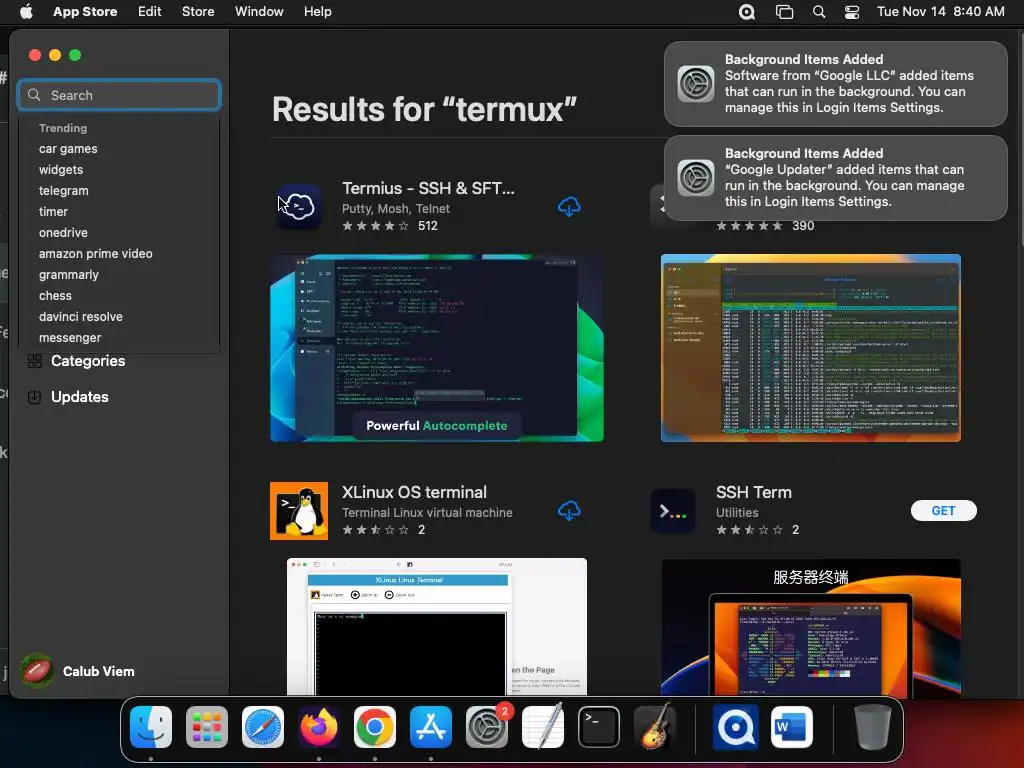Open Firefox from the Dock
Image resolution: width=1024 pixels, height=768 pixels.
[x=319, y=727]
